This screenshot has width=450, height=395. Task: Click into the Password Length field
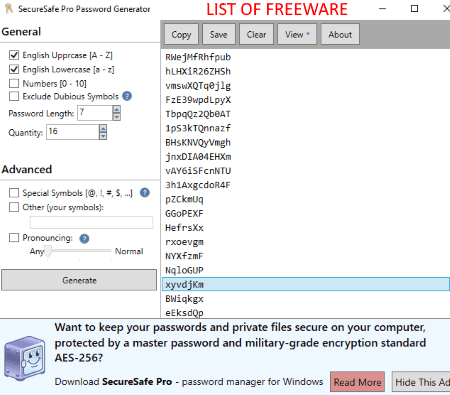click(95, 113)
